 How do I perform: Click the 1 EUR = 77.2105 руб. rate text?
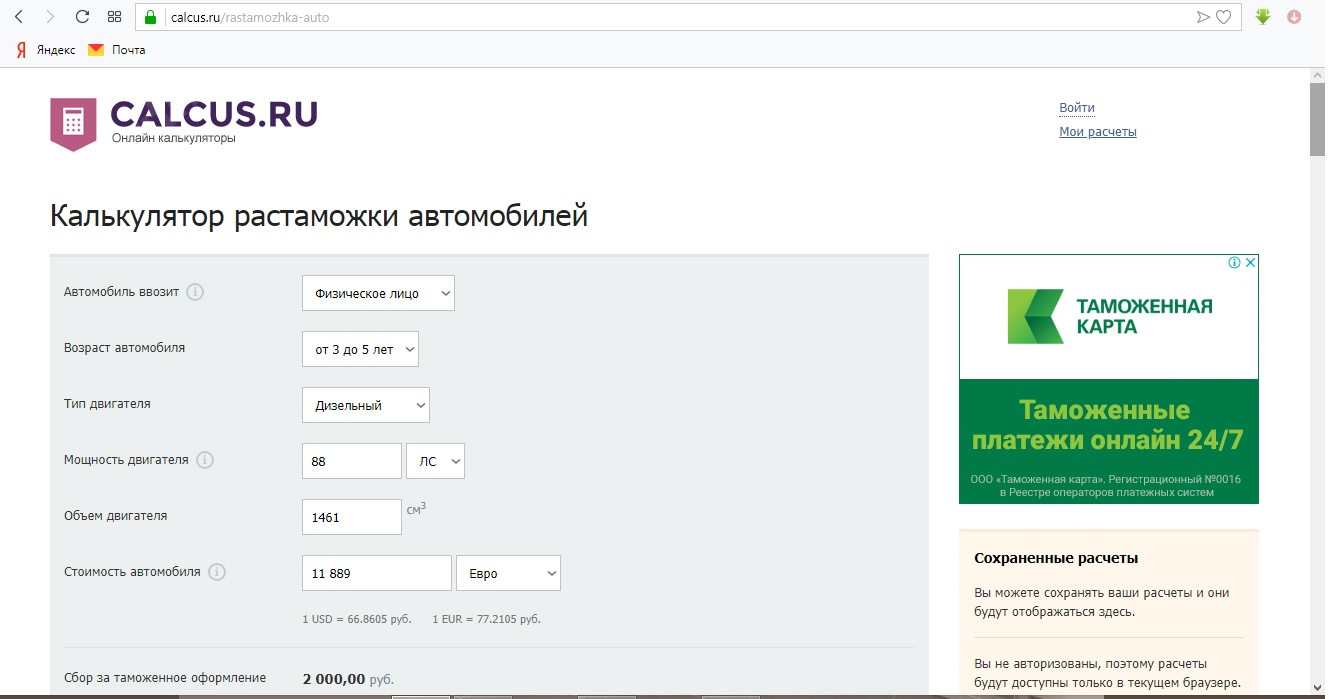[x=486, y=620]
